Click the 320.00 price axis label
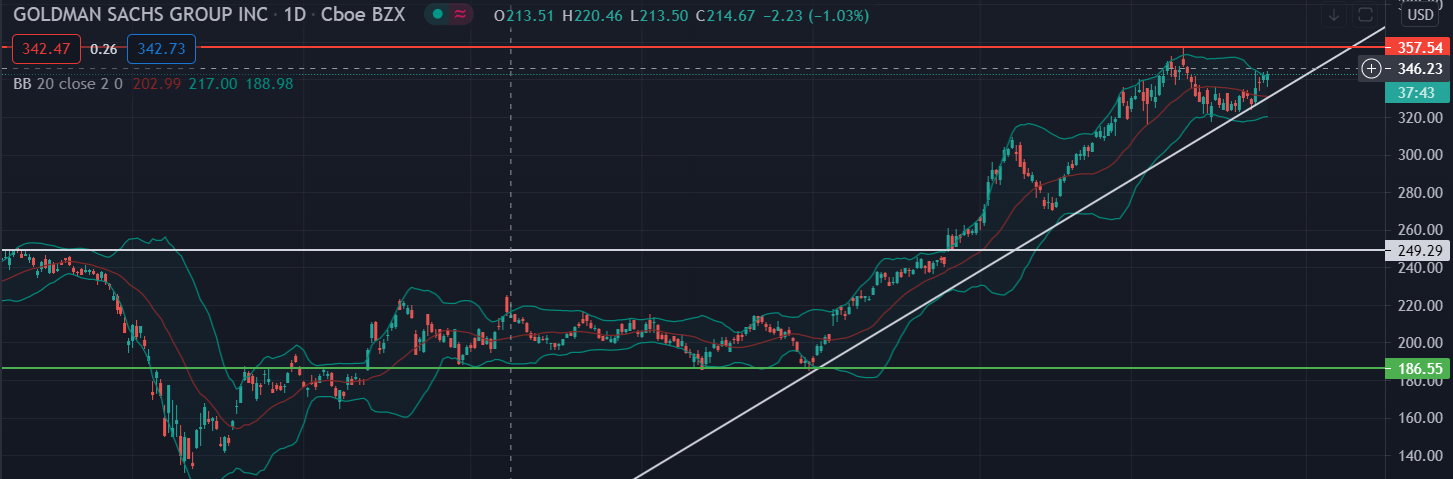Image resolution: width=1453 pixels, height=479 pixels. (1420, 117)
